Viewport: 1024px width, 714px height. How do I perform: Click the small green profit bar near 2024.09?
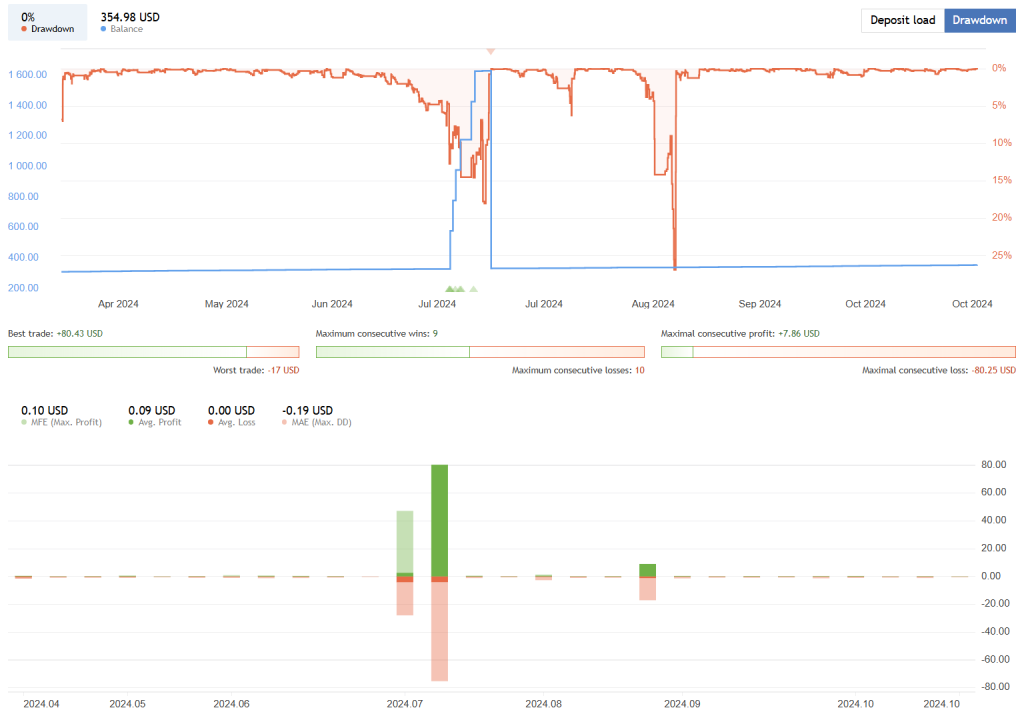[x=648, y=570]
